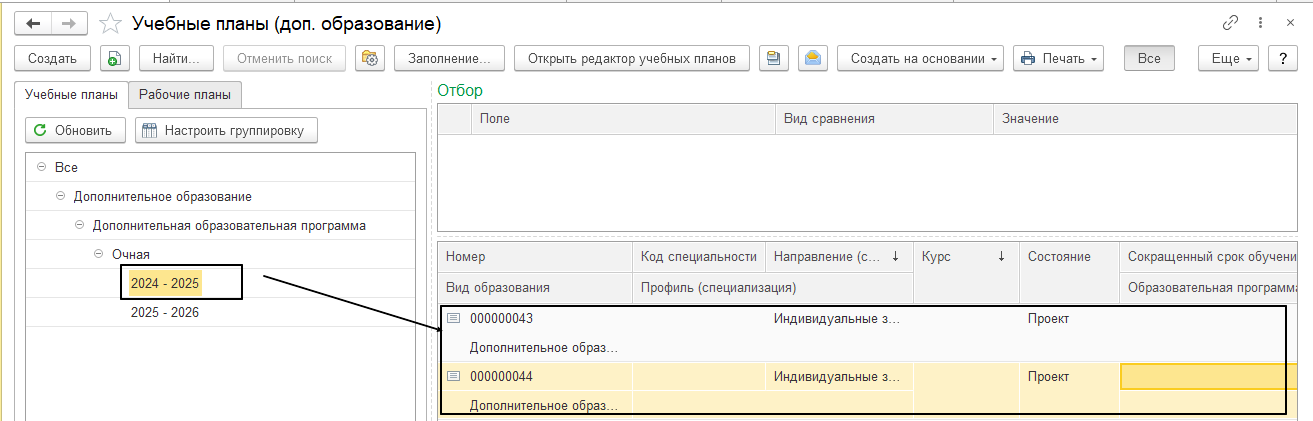
Task: Click the forward navigation arrow
Action: point(68,22)
